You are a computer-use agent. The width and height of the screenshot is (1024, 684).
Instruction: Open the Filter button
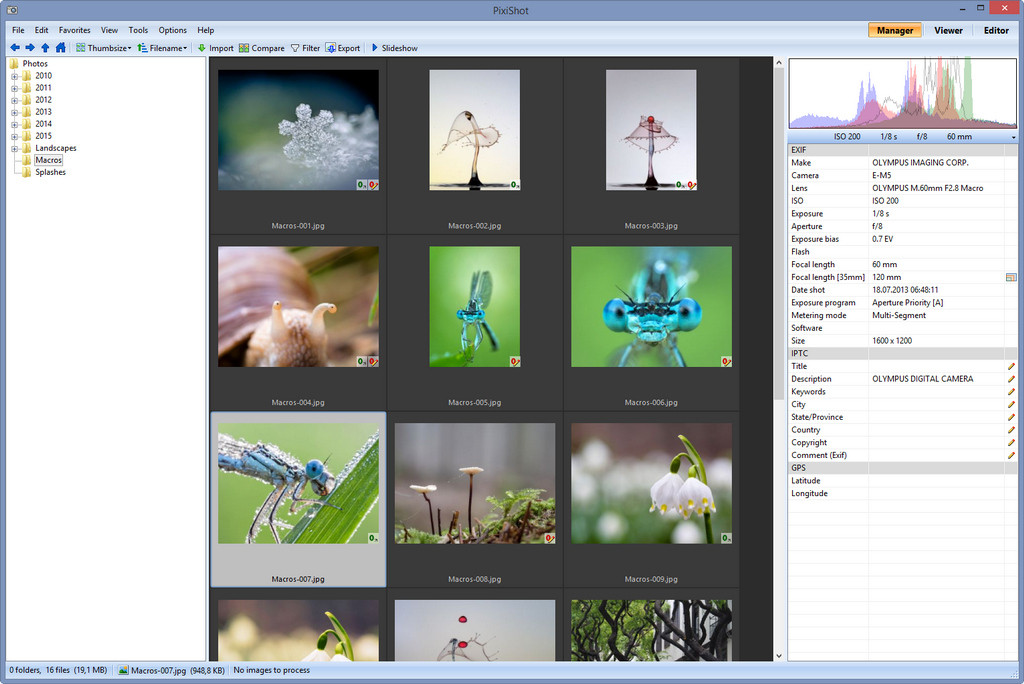[x=306, y=48]
